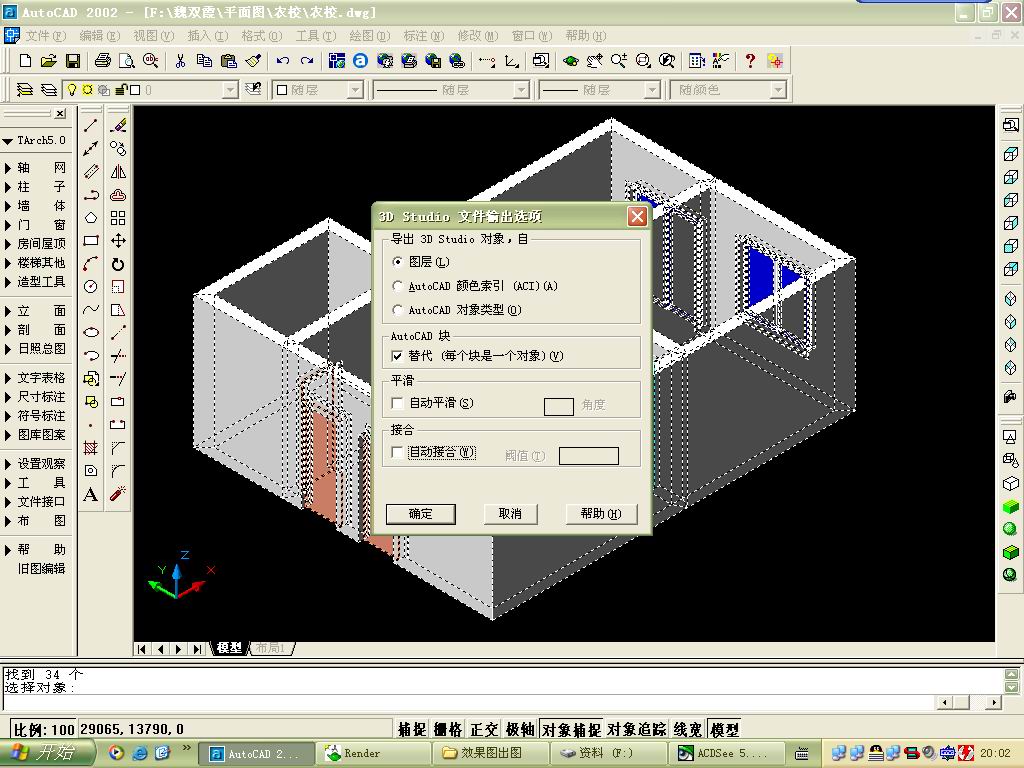Screen dimensions: 1024x768
Task: Open the plot style 随颜色 dropdown
Action: 777,89
